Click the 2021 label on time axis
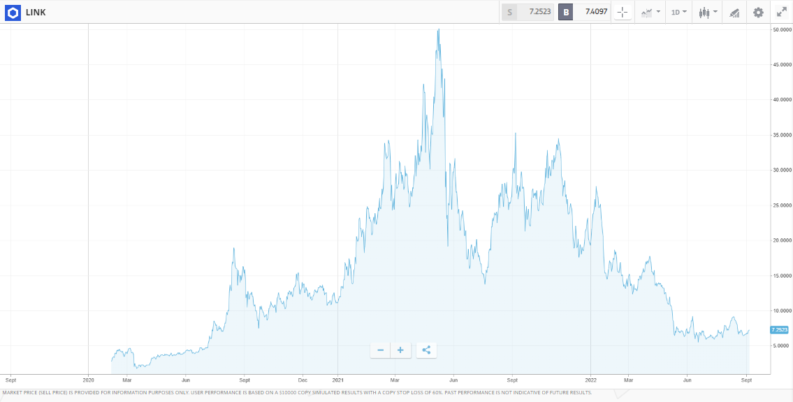Image resolution: width=793 pixels, height=402 pixels. 338,378
